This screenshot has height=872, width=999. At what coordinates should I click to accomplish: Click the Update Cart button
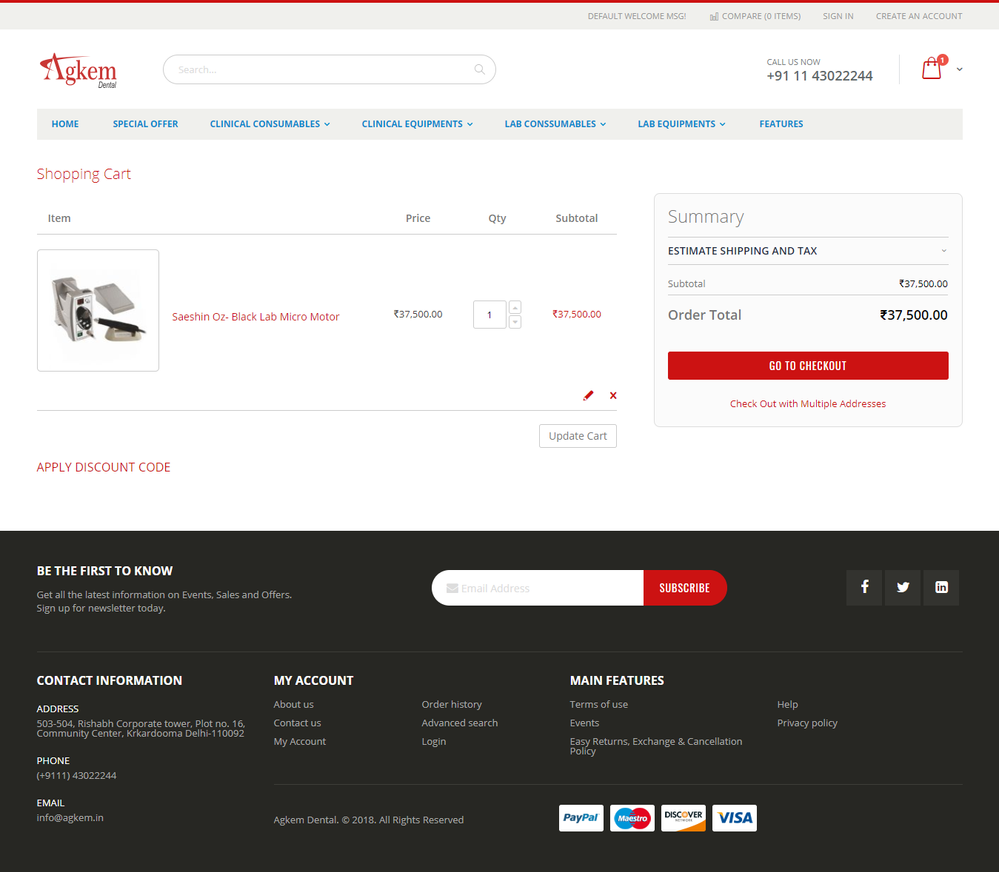[x=577, y=436]
